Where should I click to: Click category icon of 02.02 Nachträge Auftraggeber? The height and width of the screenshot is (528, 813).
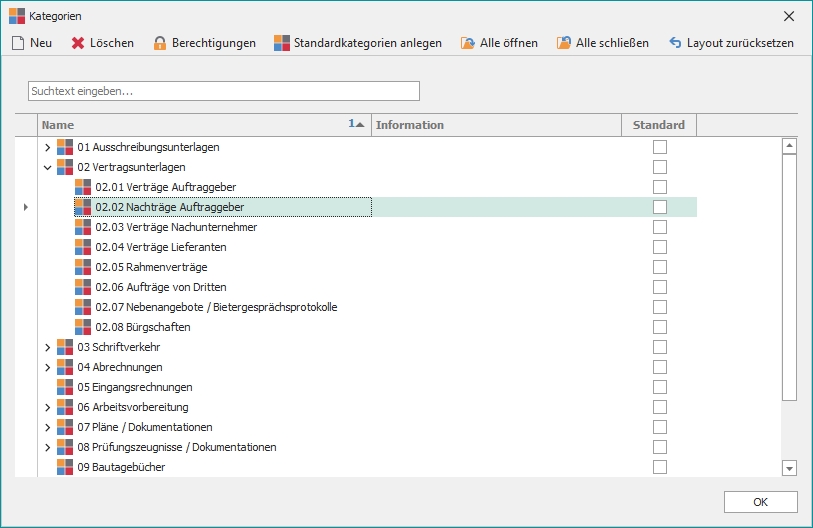(x=83, y=207)
